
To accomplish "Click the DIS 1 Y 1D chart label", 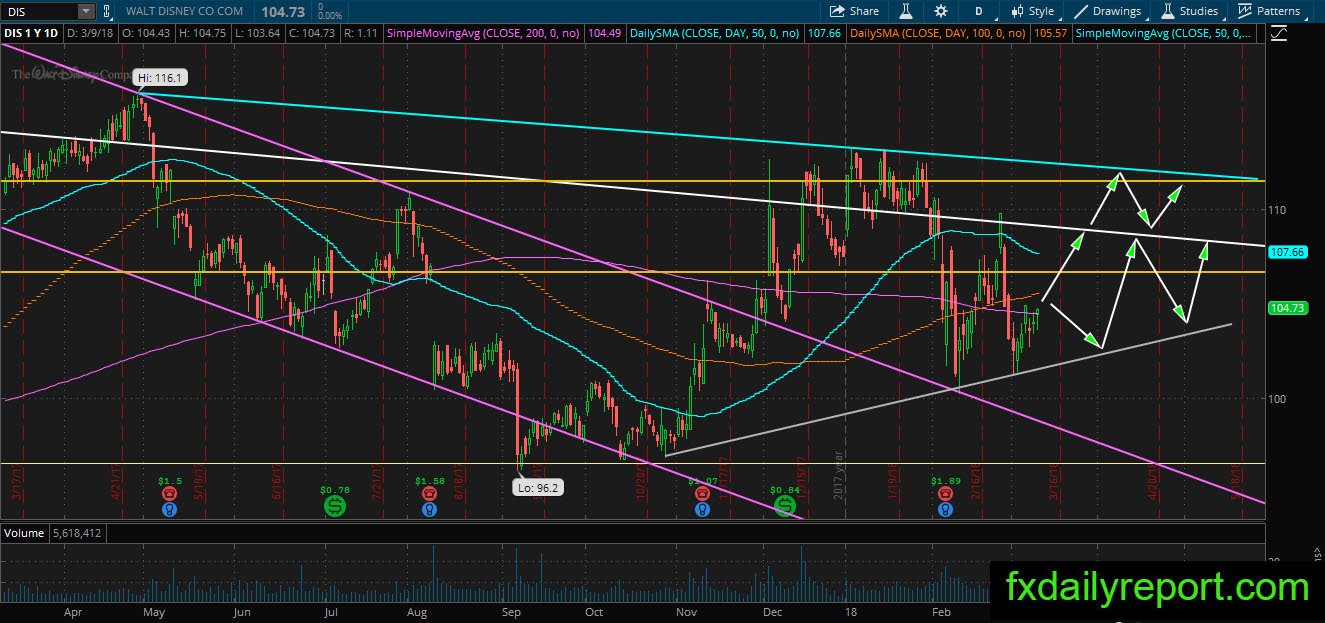I will pyautogui.click(x=31, y=33).
